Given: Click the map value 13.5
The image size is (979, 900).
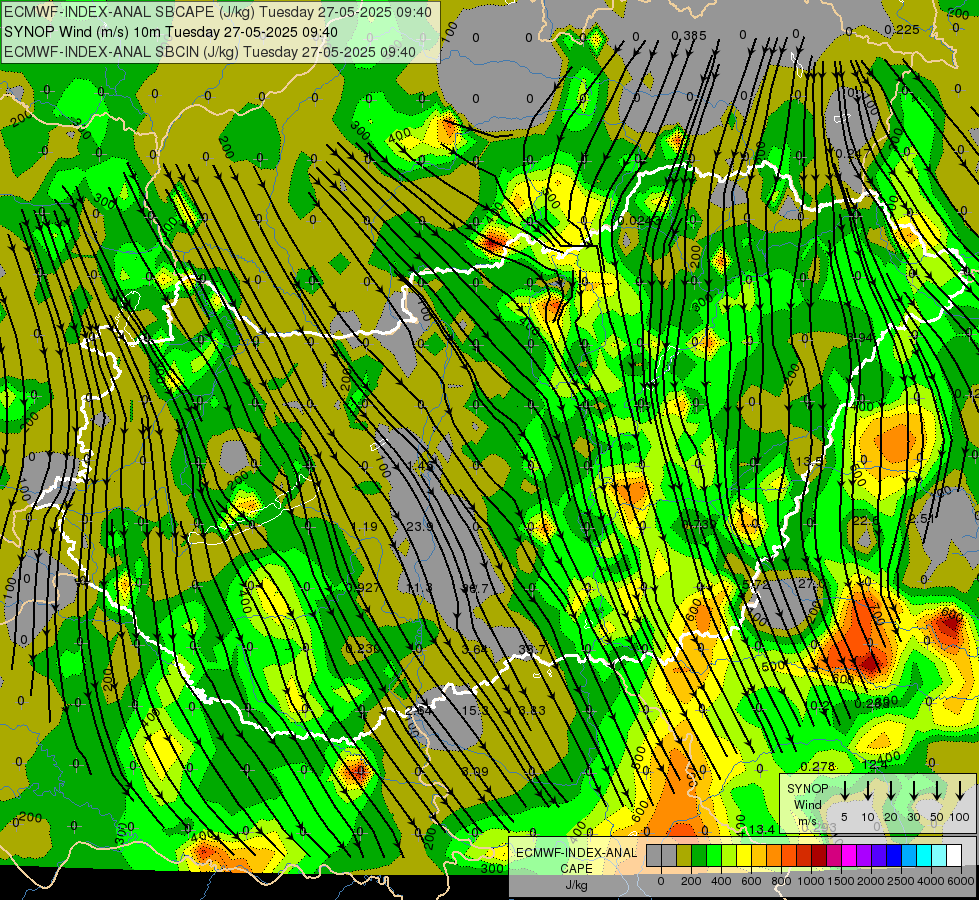Looking at the screenshot, I should (809, 462).
